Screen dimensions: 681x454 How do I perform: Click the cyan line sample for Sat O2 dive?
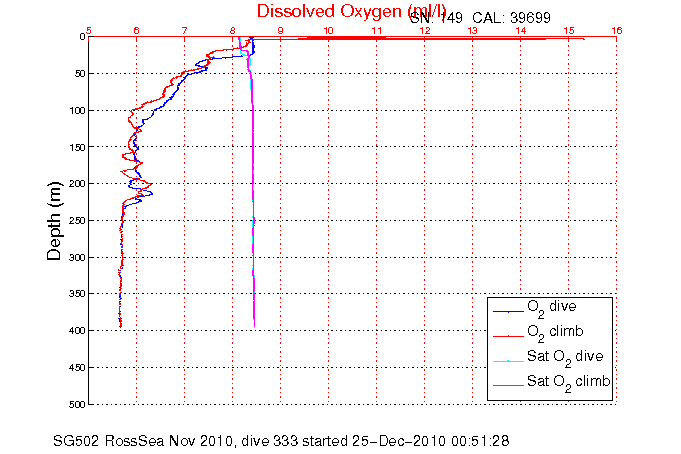click(x=509, y=361)
